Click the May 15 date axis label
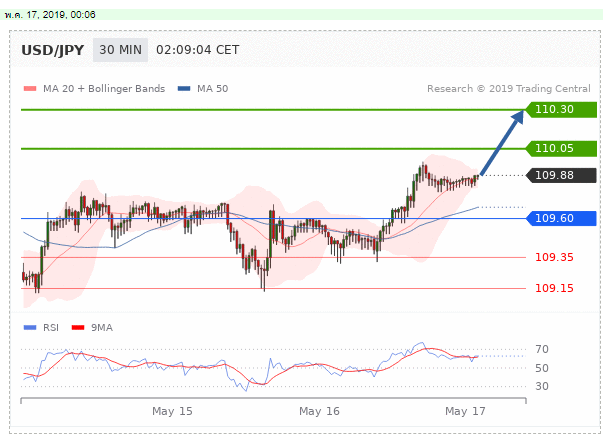Screen dimensions: 603x441 click(x=172, y=411)
